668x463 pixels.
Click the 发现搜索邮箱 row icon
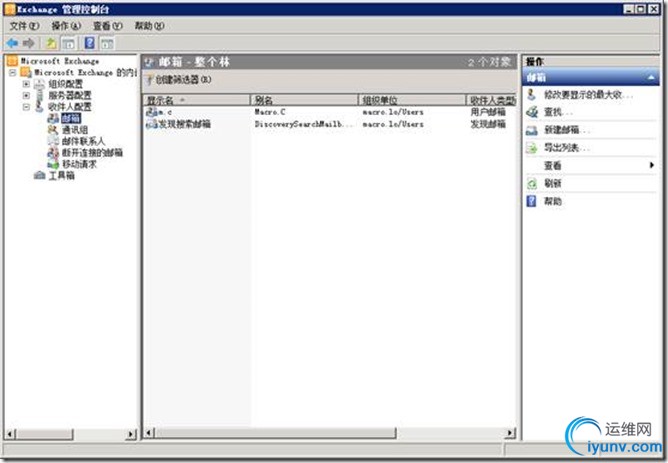(x=151, y=124)
